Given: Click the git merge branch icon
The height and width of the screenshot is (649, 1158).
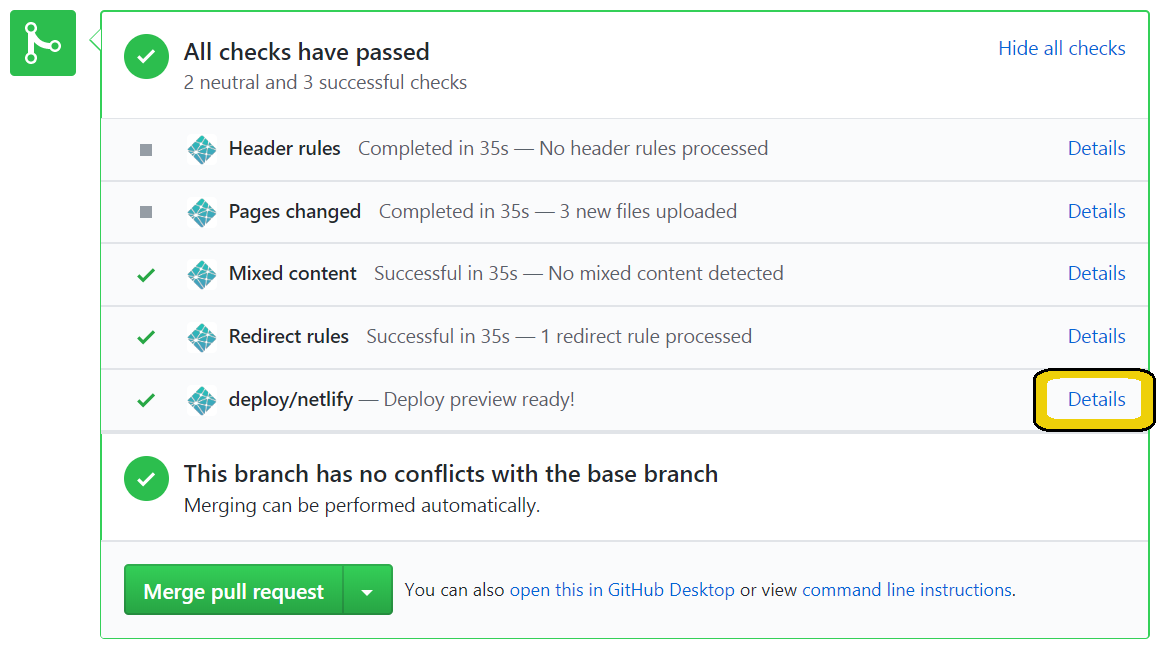Looking at the screenshot, I should click(x=43, y=43).
